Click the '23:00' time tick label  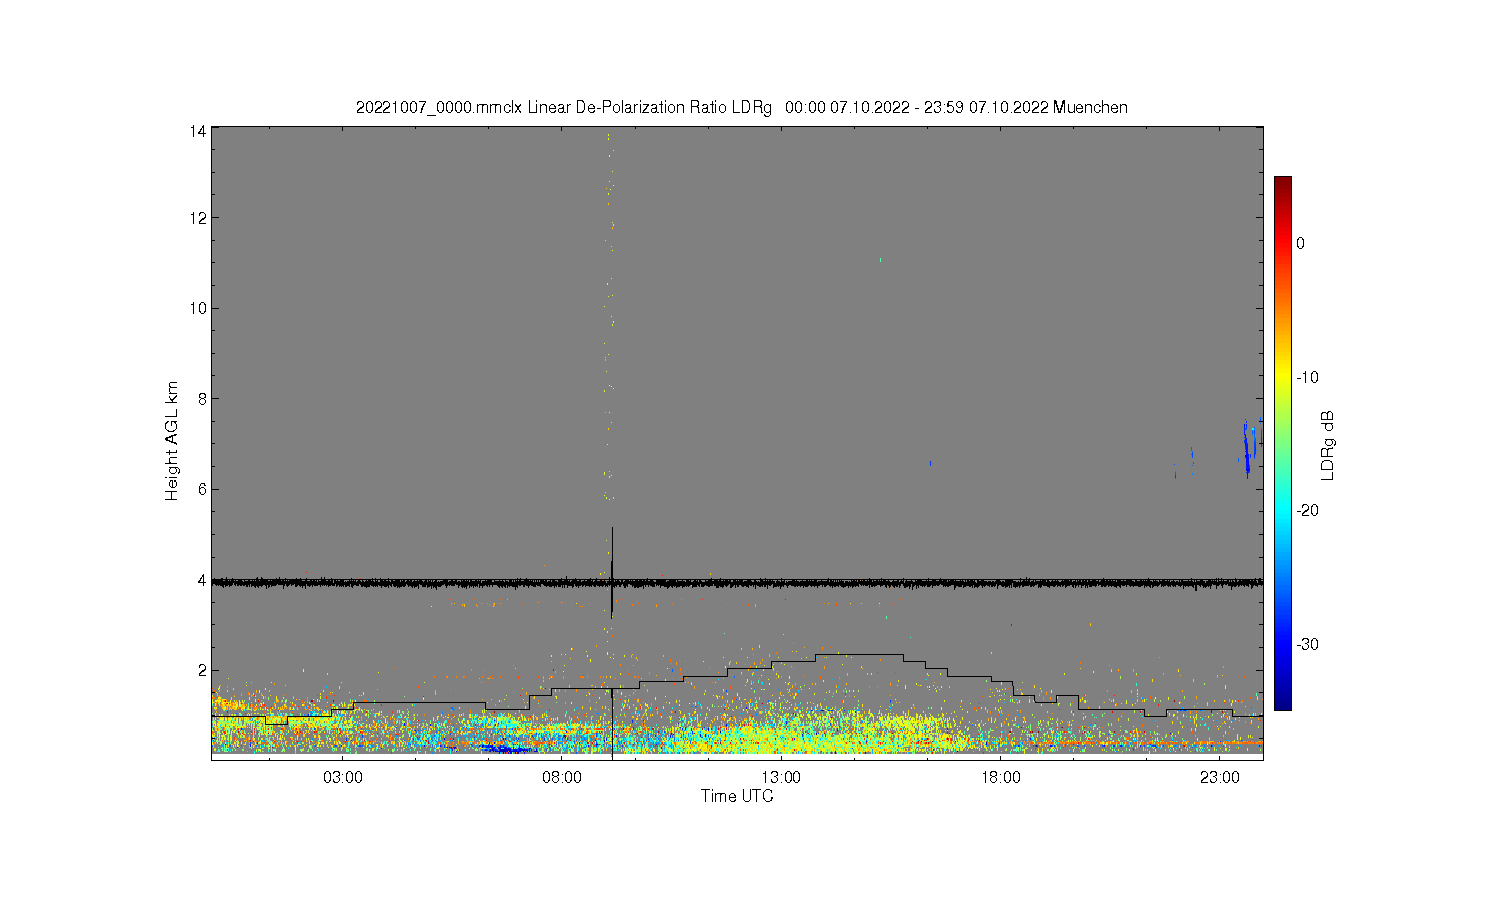[x=1219, y=777]
